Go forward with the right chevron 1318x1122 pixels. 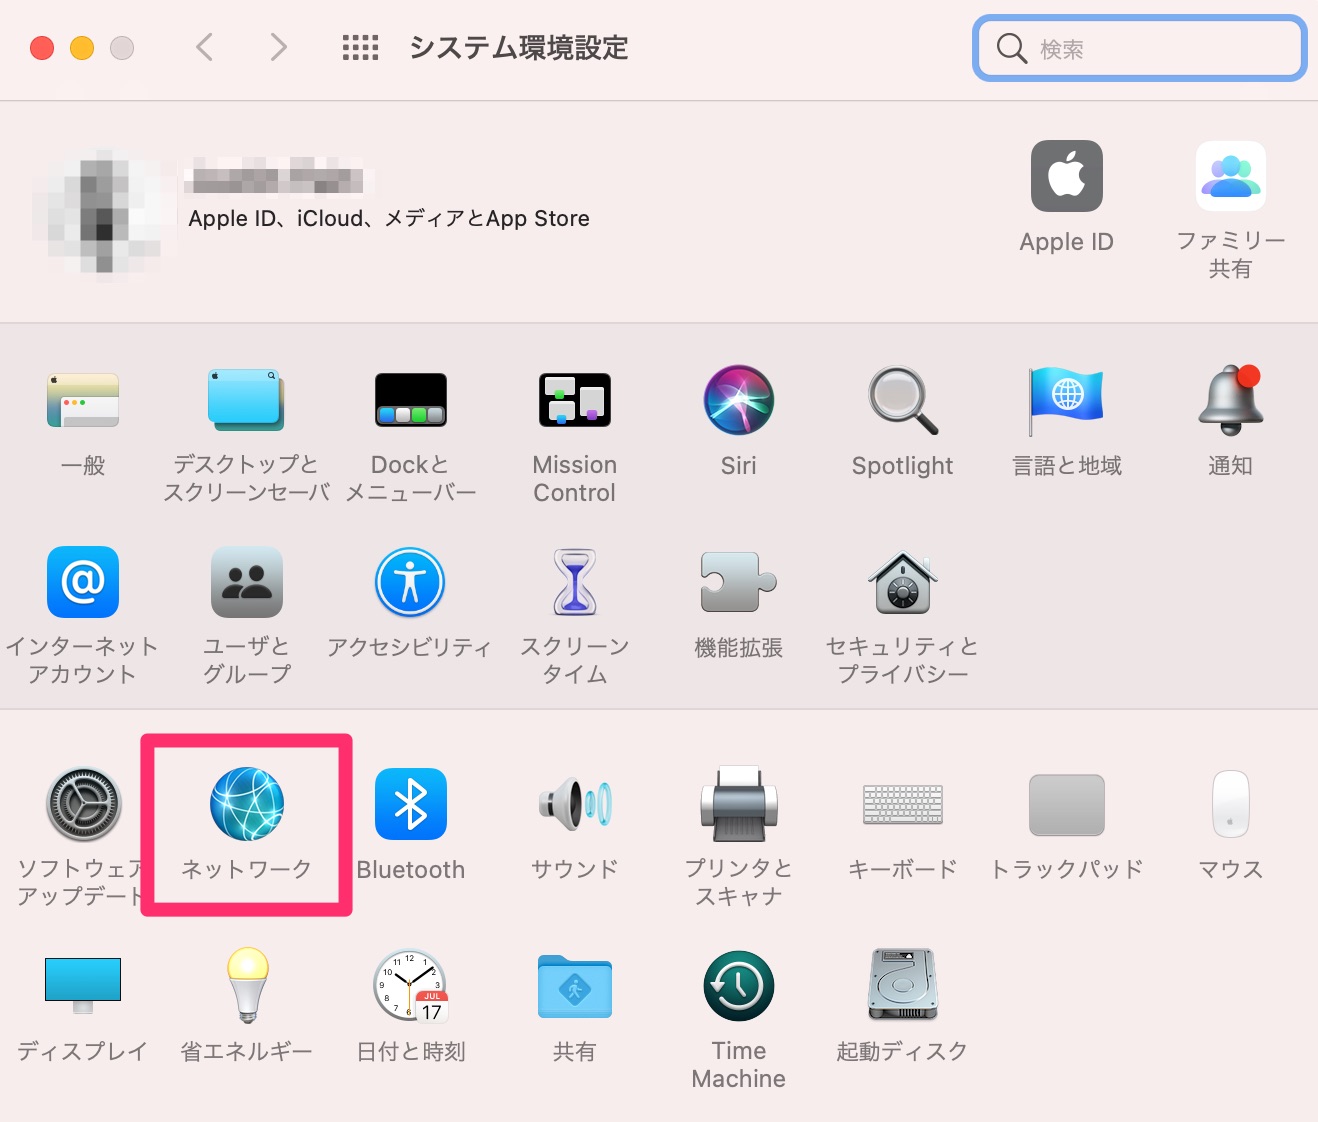pos(279,47)
